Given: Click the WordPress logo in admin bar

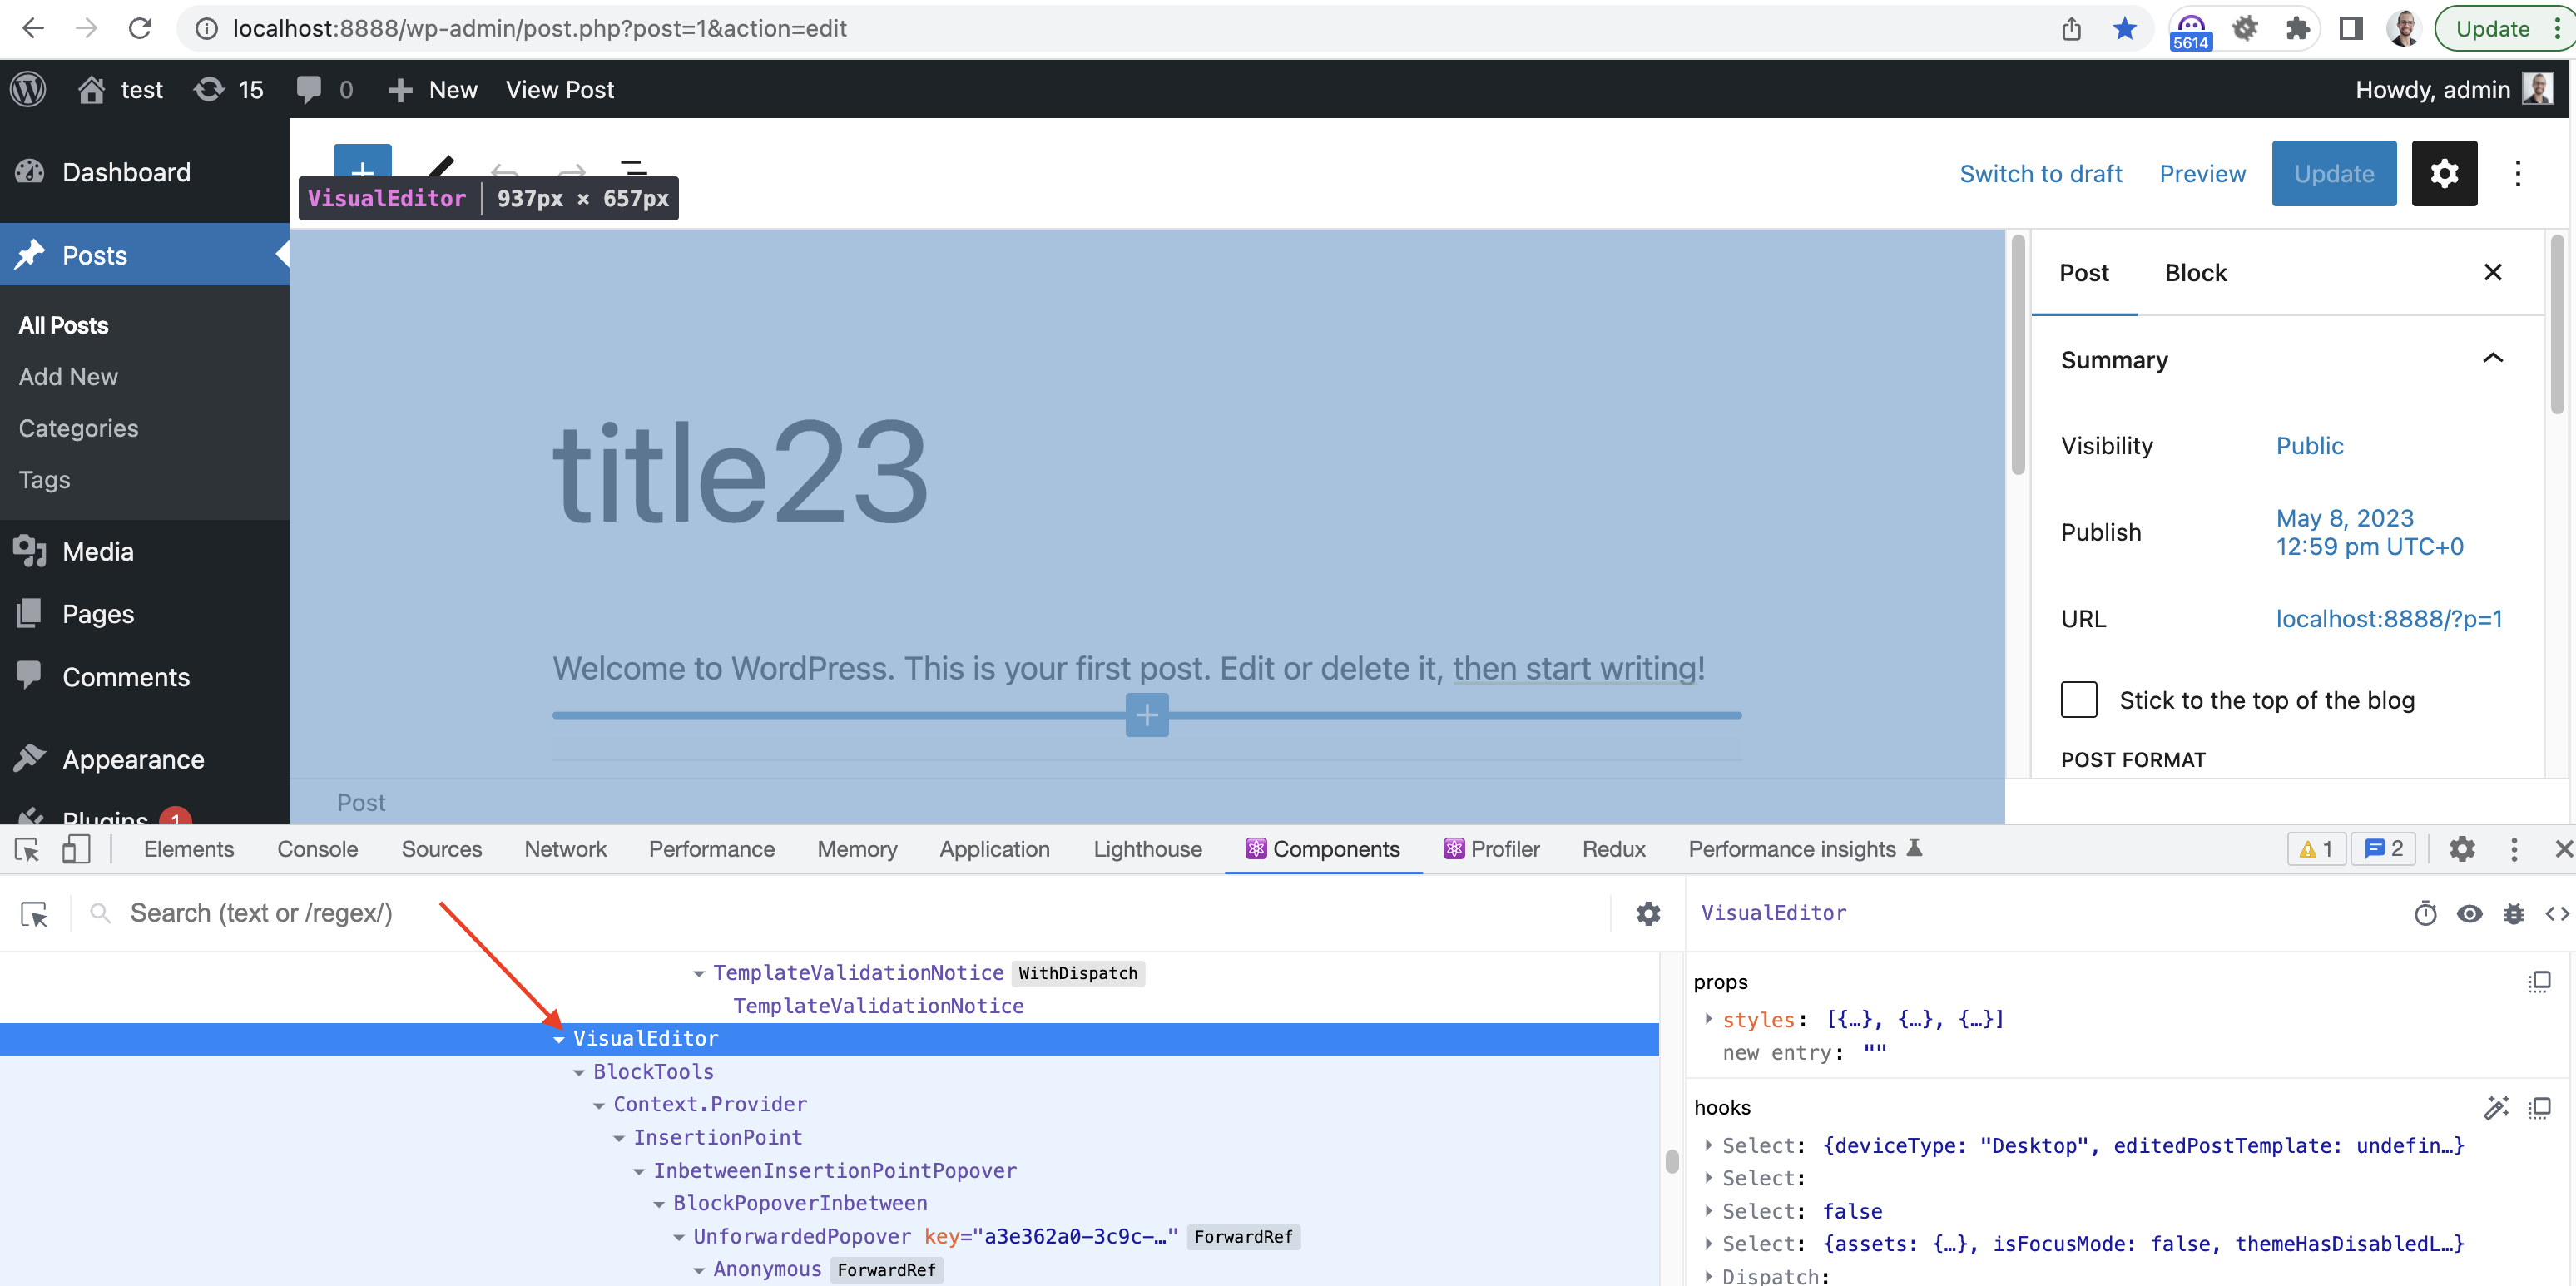Looking at the screenshot, I should pos(28,89).
